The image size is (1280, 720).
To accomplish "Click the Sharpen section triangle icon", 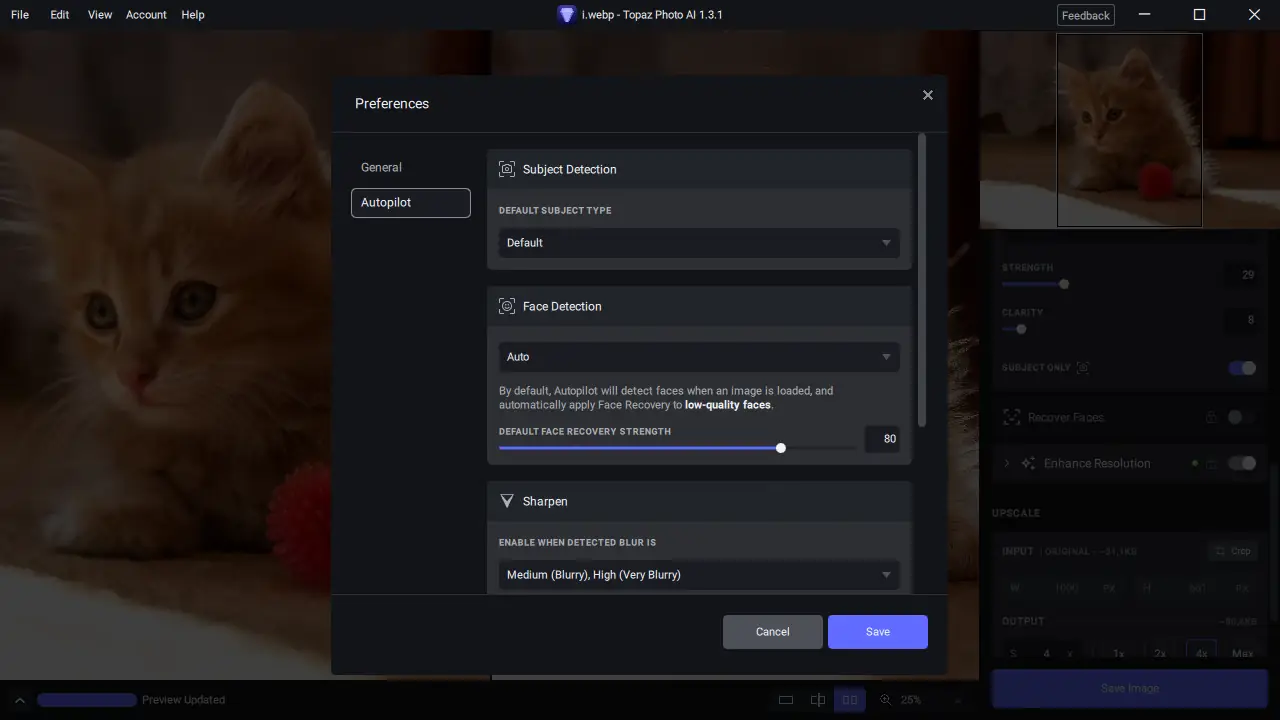I will click(507, 501).
